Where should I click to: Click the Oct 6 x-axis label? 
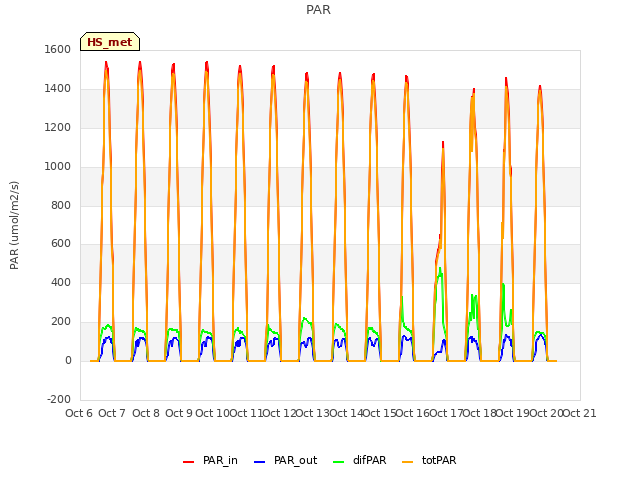pos(79,413)
